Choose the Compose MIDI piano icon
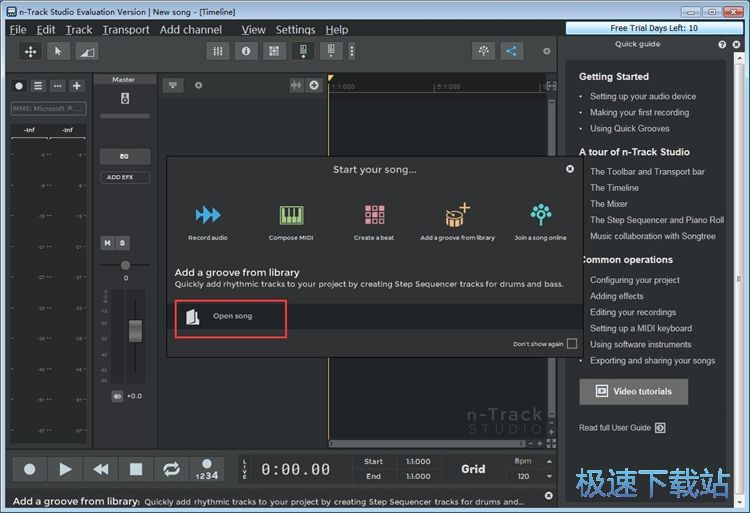Image resolution: width=750 pixels, height=513 pixels. pos(291,214)
